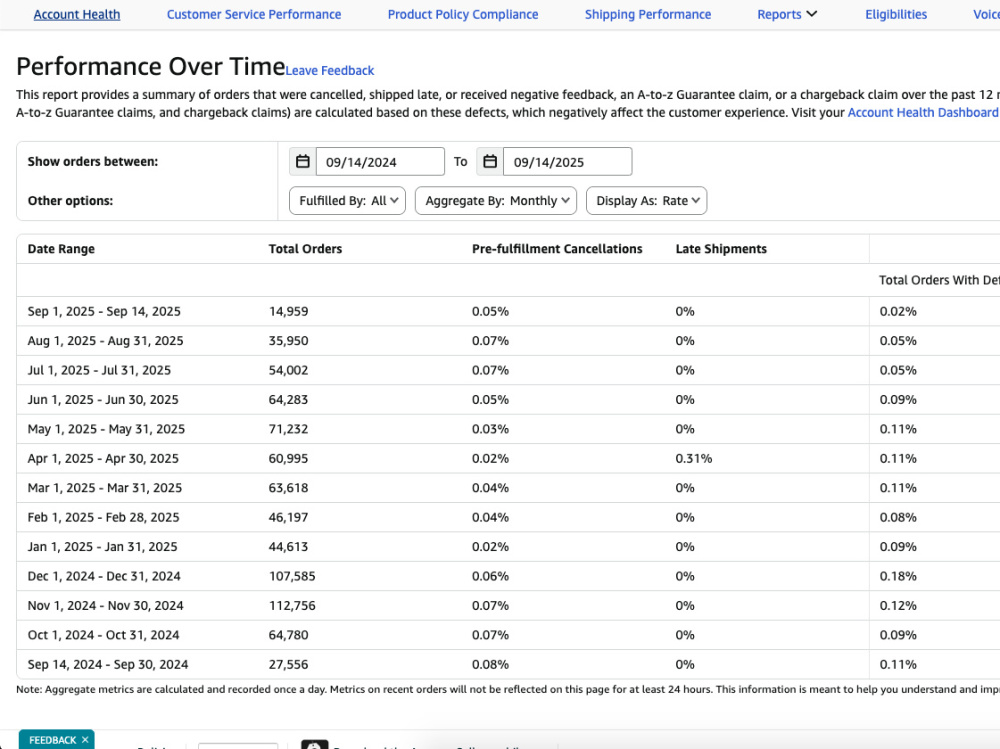Click late shipments value 0.31%
This screenshot has height=749, width=1000.
point(694,458)
